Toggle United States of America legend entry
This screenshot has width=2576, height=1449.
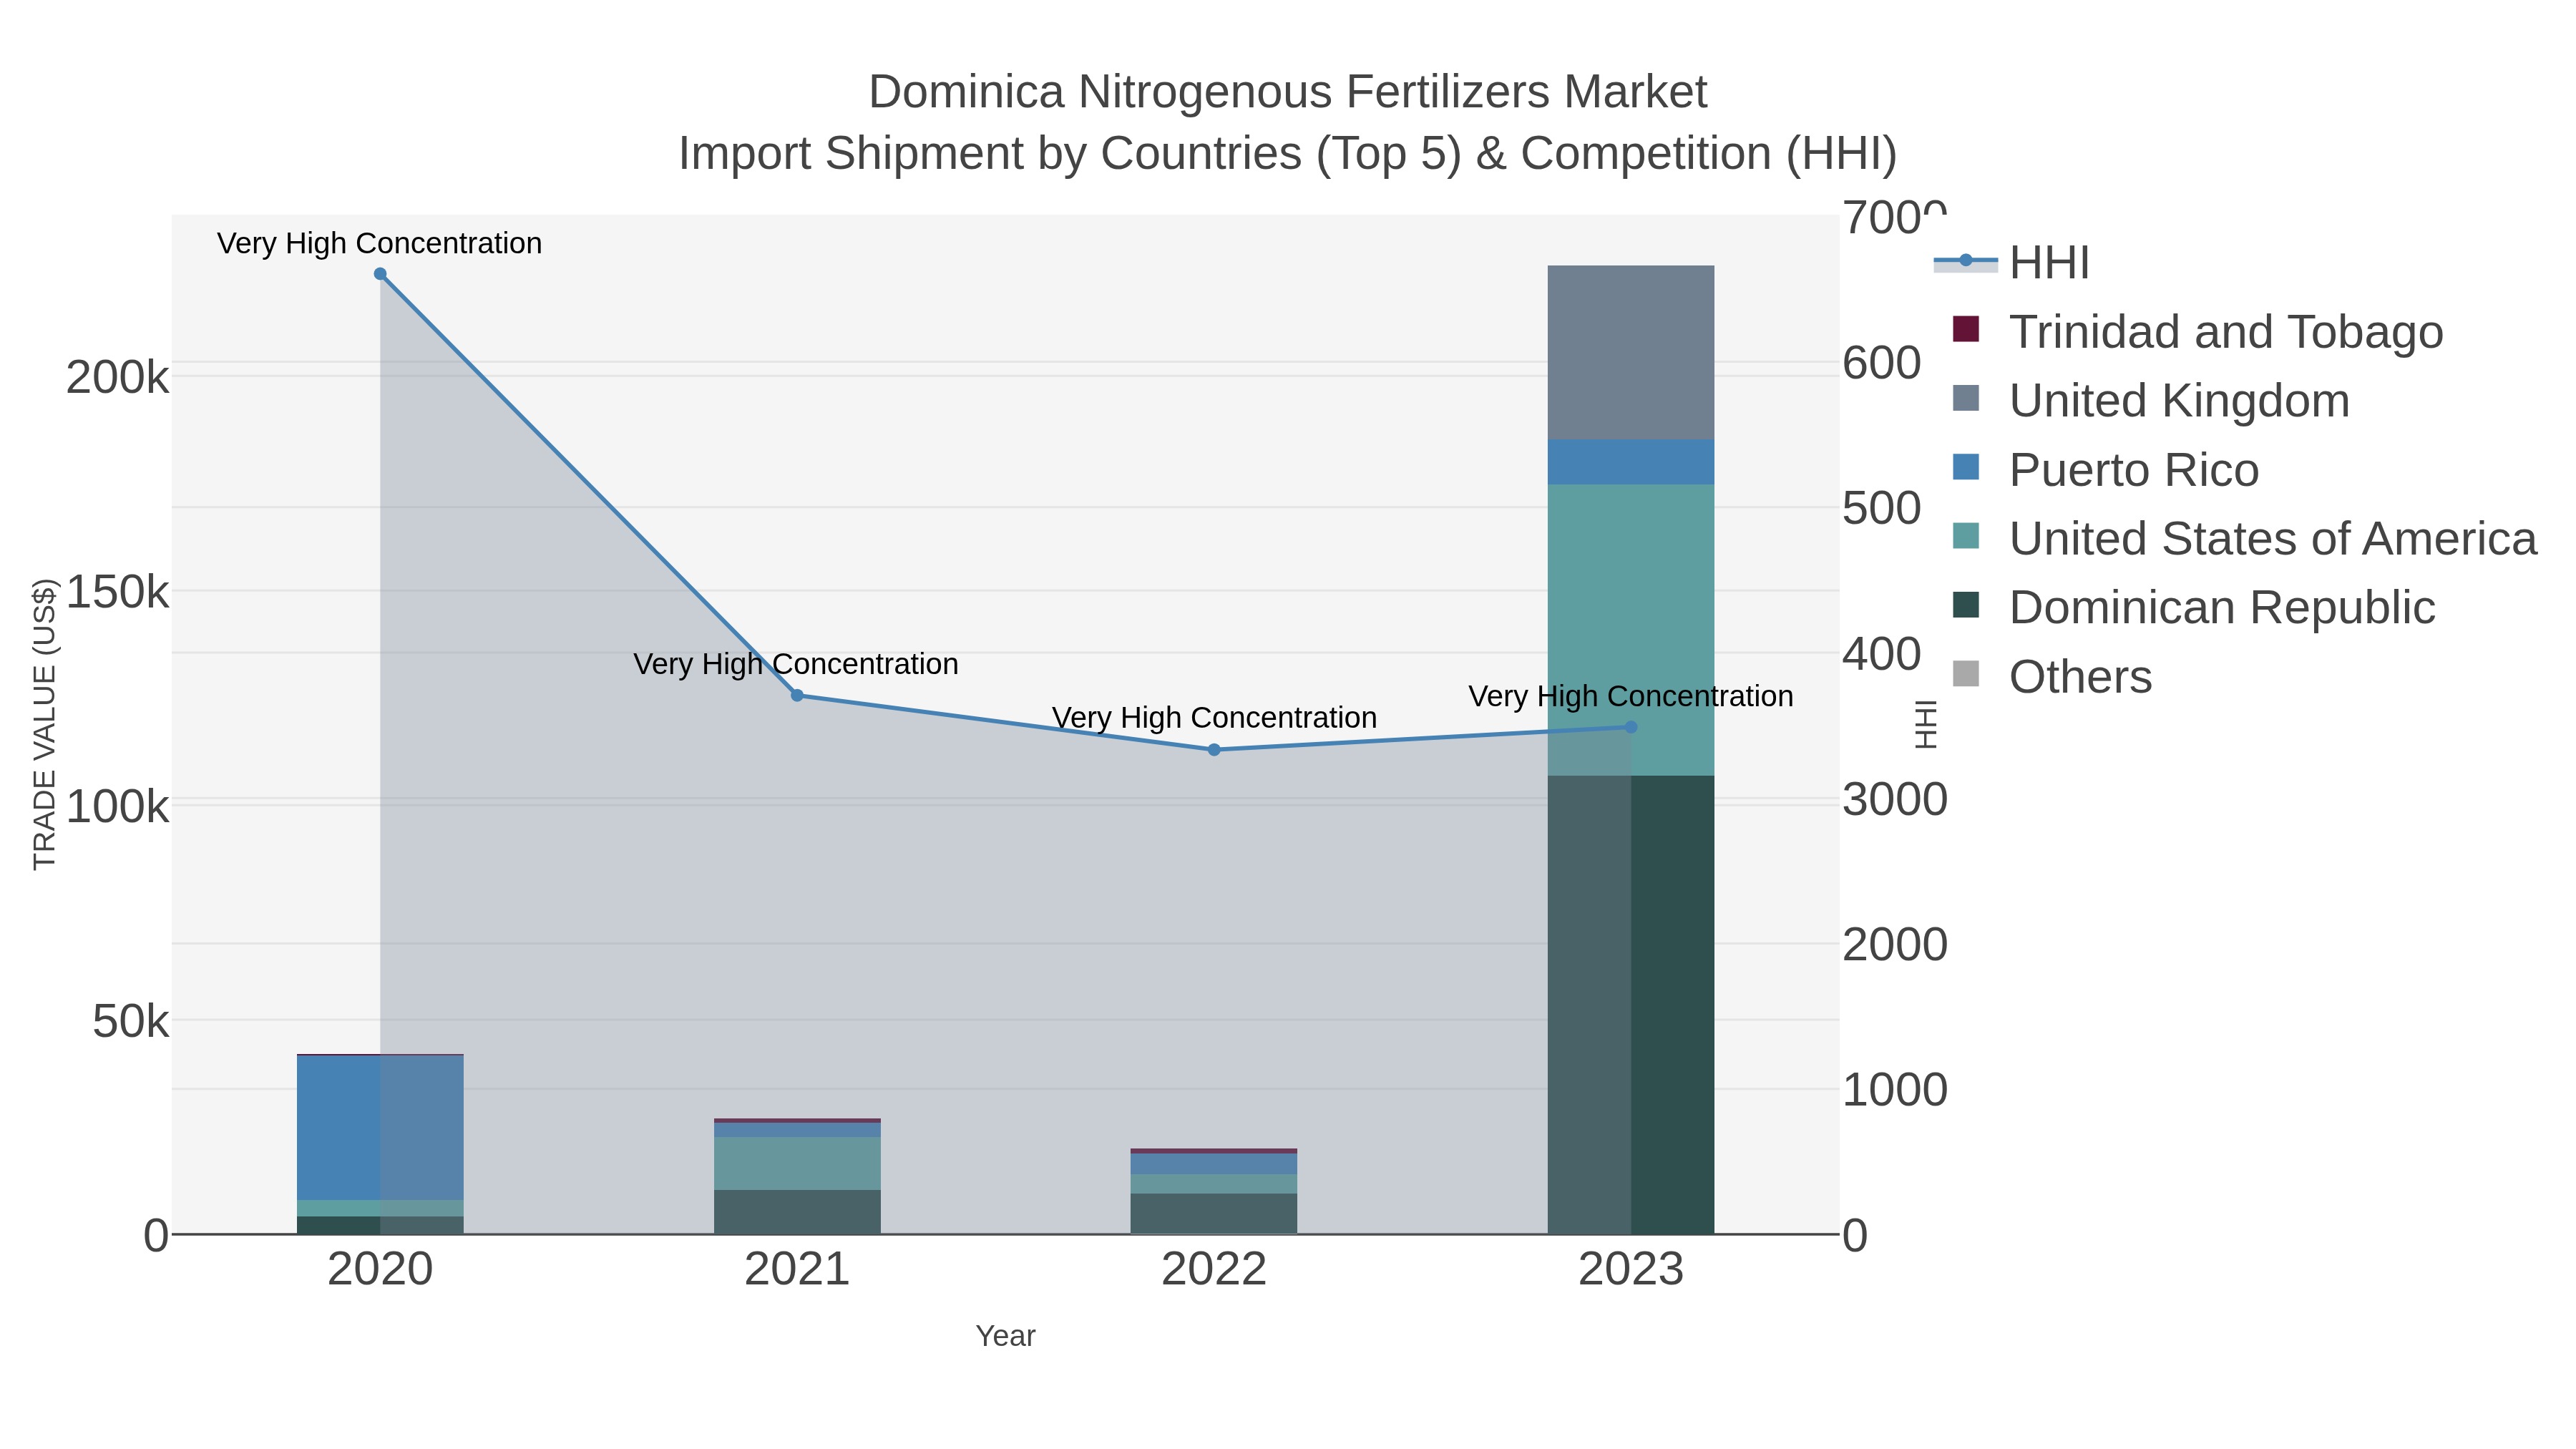click(2244, 539)
